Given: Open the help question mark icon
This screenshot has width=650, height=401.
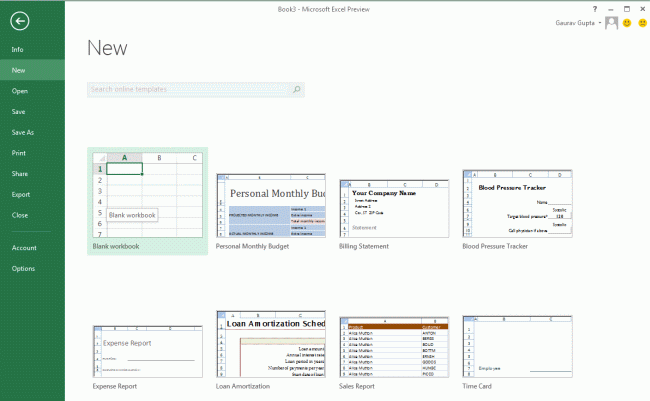Looking at the screenshot, I should (x=595, y=9).
